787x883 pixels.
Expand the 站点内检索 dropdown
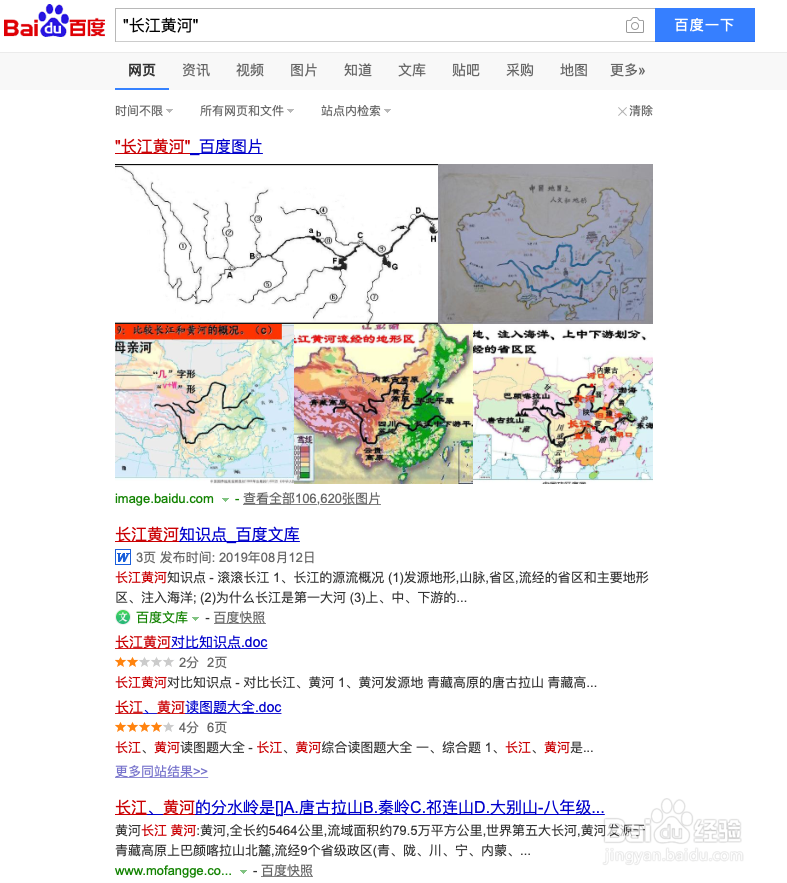pyautogui.click(x=356, y=111)
